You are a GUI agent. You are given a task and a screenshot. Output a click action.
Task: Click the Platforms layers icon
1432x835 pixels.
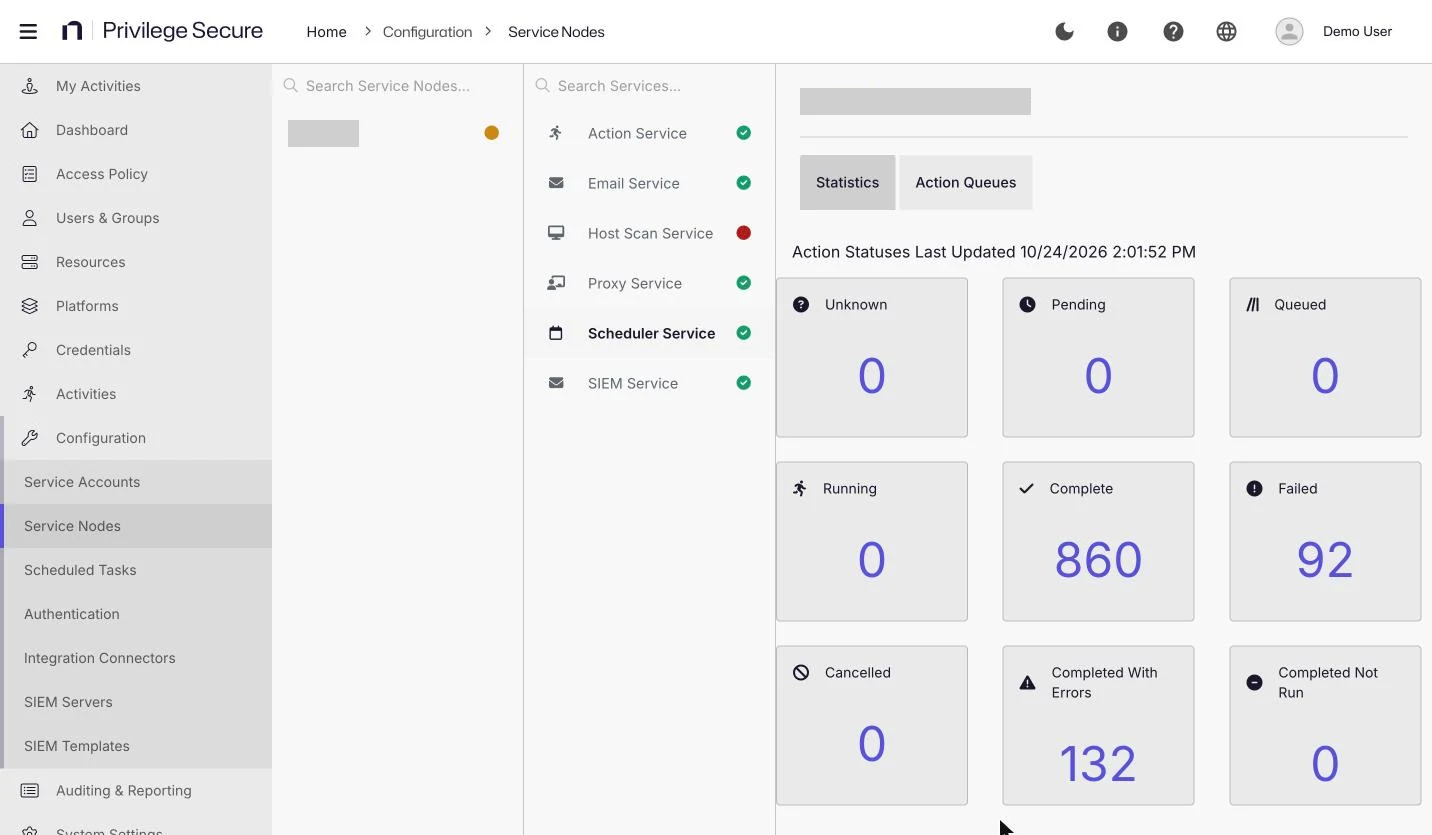pos(30,306)
